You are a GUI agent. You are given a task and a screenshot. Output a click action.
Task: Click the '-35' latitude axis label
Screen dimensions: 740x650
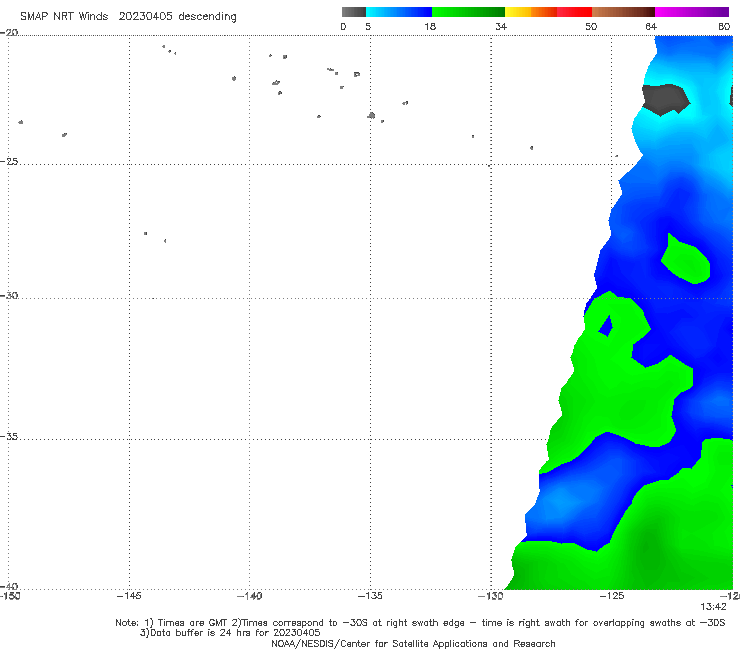[x=9, y=436]
